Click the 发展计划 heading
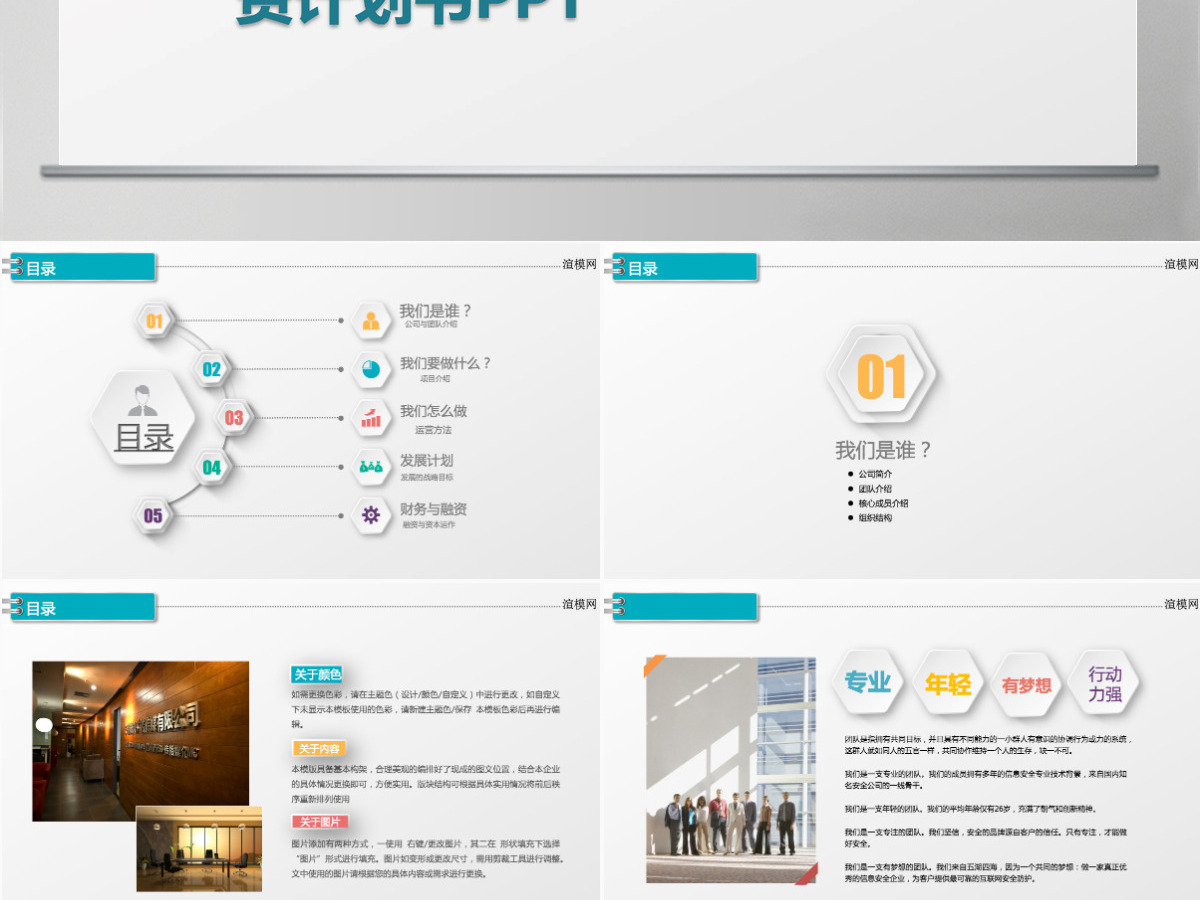The width and height of the screenshot is (1200, 900). click(x=426, y=460)
